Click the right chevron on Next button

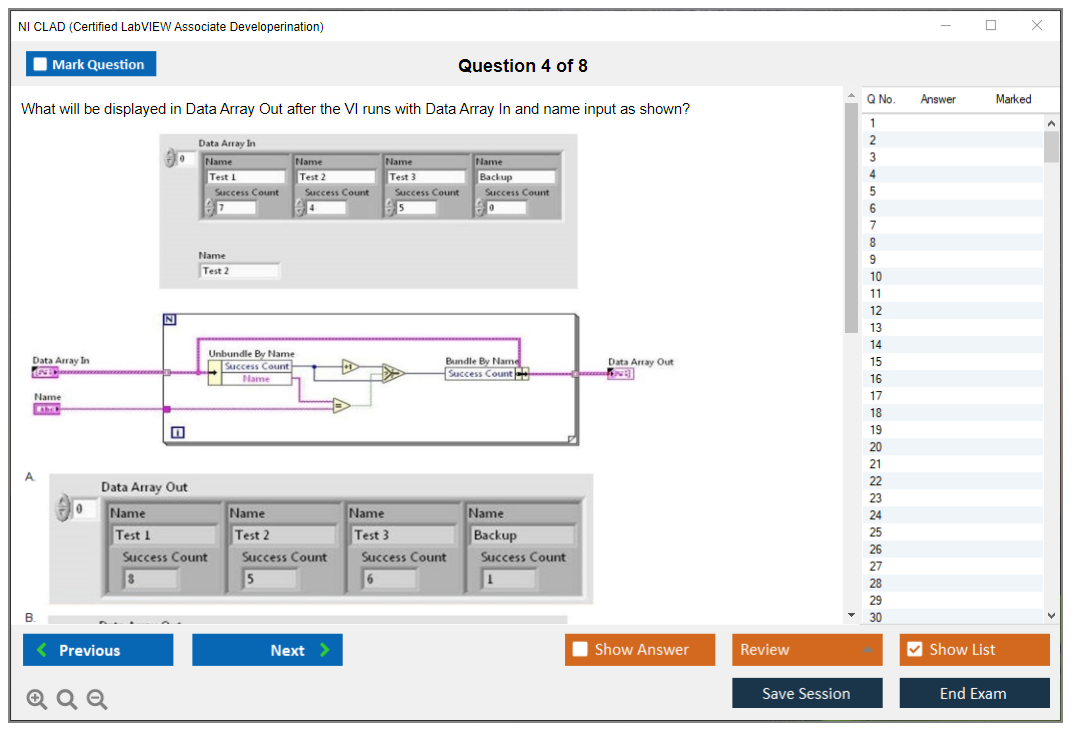(325, 650)
